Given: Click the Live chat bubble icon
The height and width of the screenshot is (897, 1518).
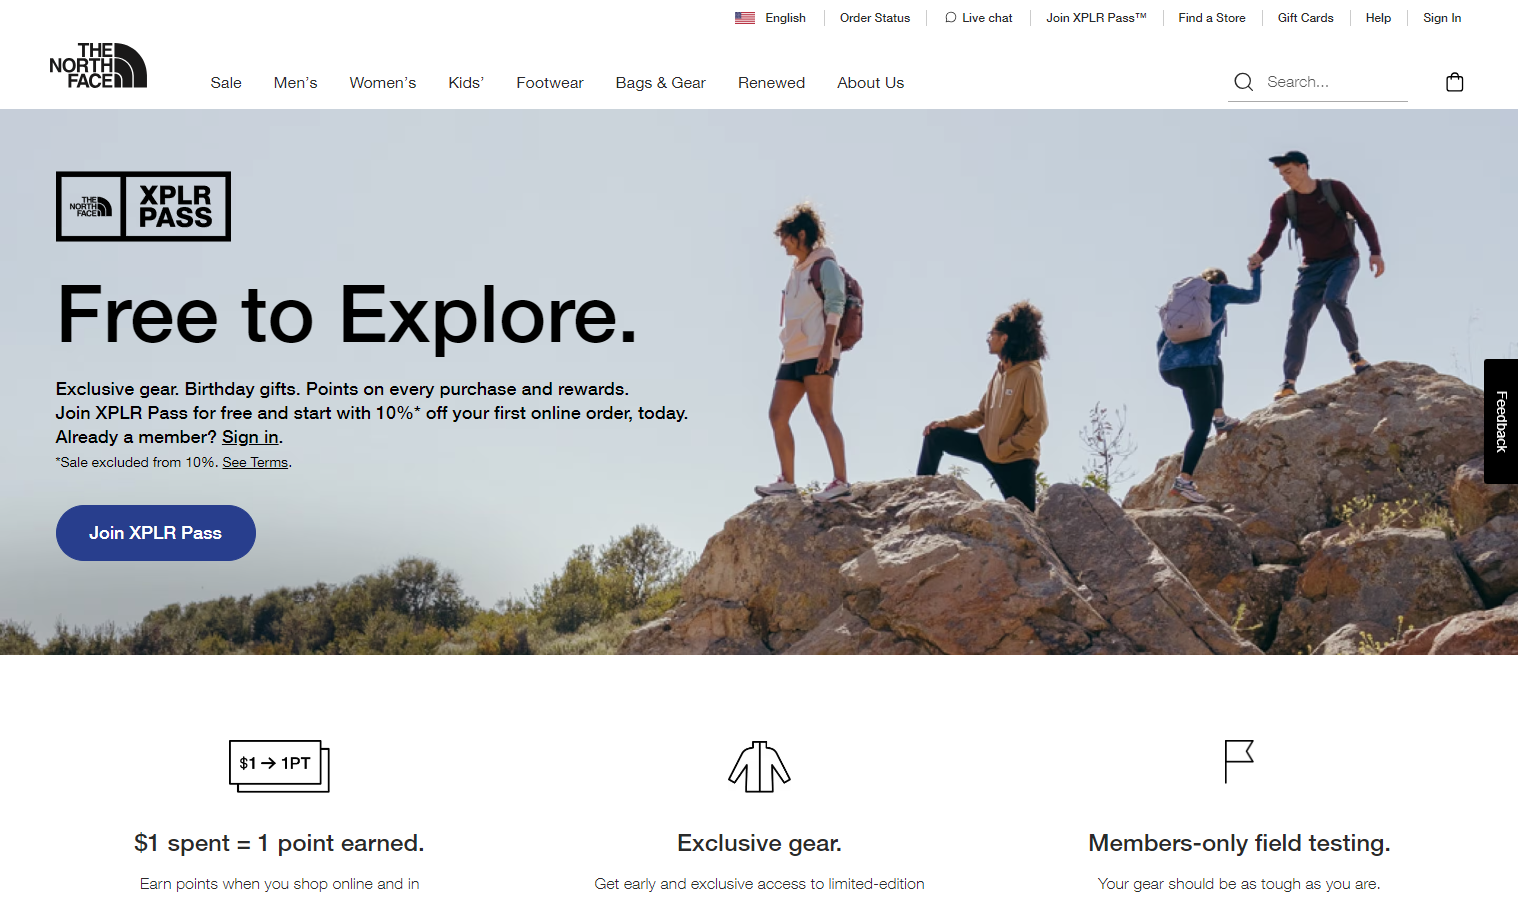Looking at the screenshot, I should point(950,18).
